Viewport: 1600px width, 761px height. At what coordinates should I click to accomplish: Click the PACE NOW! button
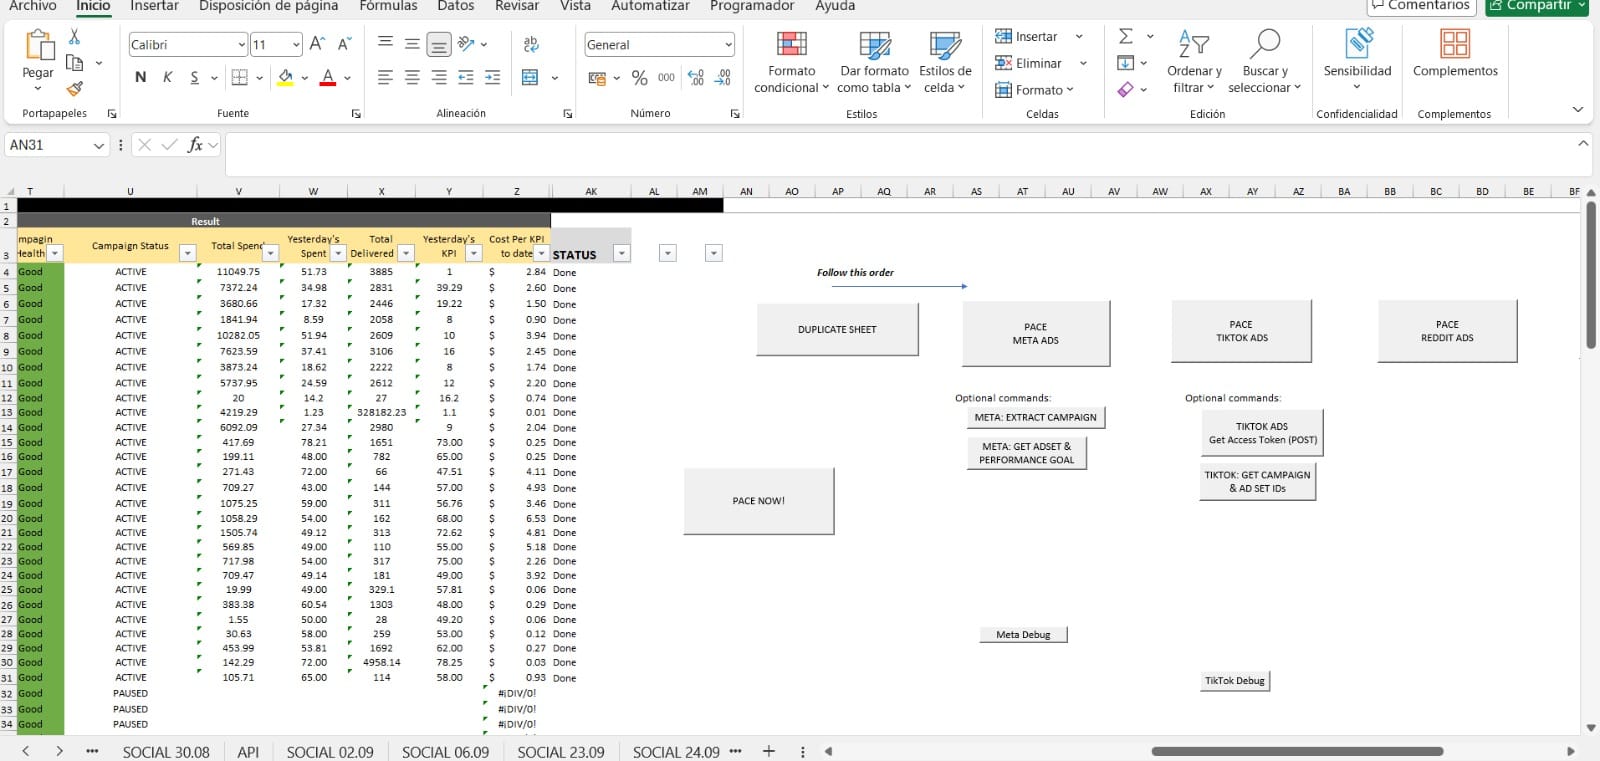tap(758, 501)
